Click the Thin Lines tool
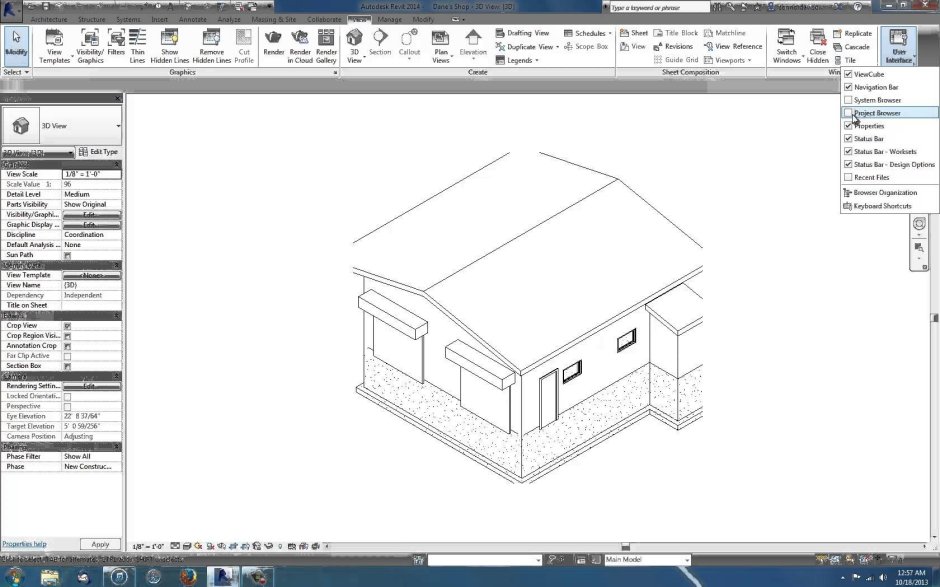The height and width of the screenshot is (587, 940). pyautogui.click(x=137, y=45)
